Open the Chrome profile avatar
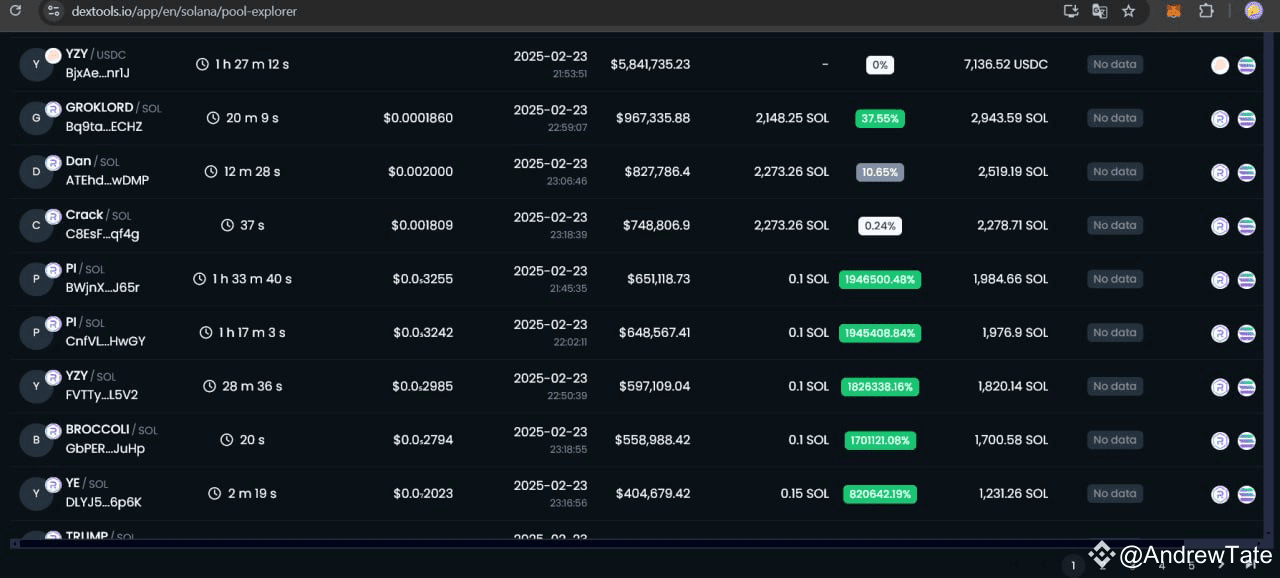The image size is (1280, 578). tap(1253, 11)
